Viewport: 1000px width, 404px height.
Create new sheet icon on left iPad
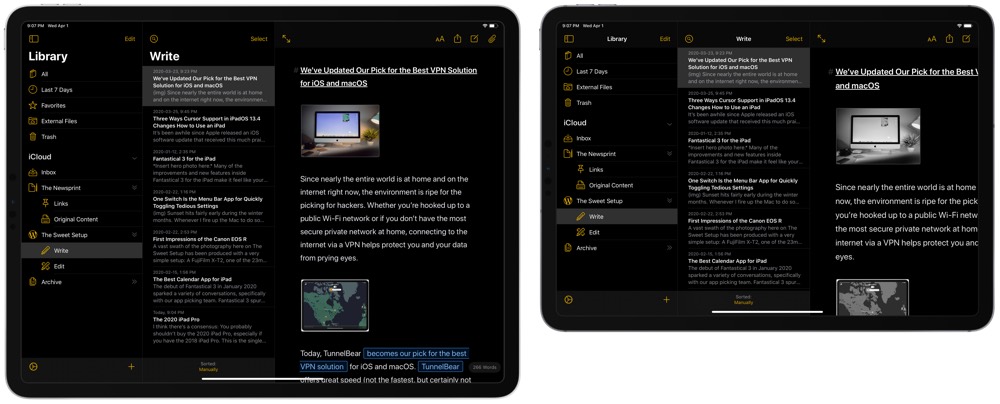coord(474,39)
